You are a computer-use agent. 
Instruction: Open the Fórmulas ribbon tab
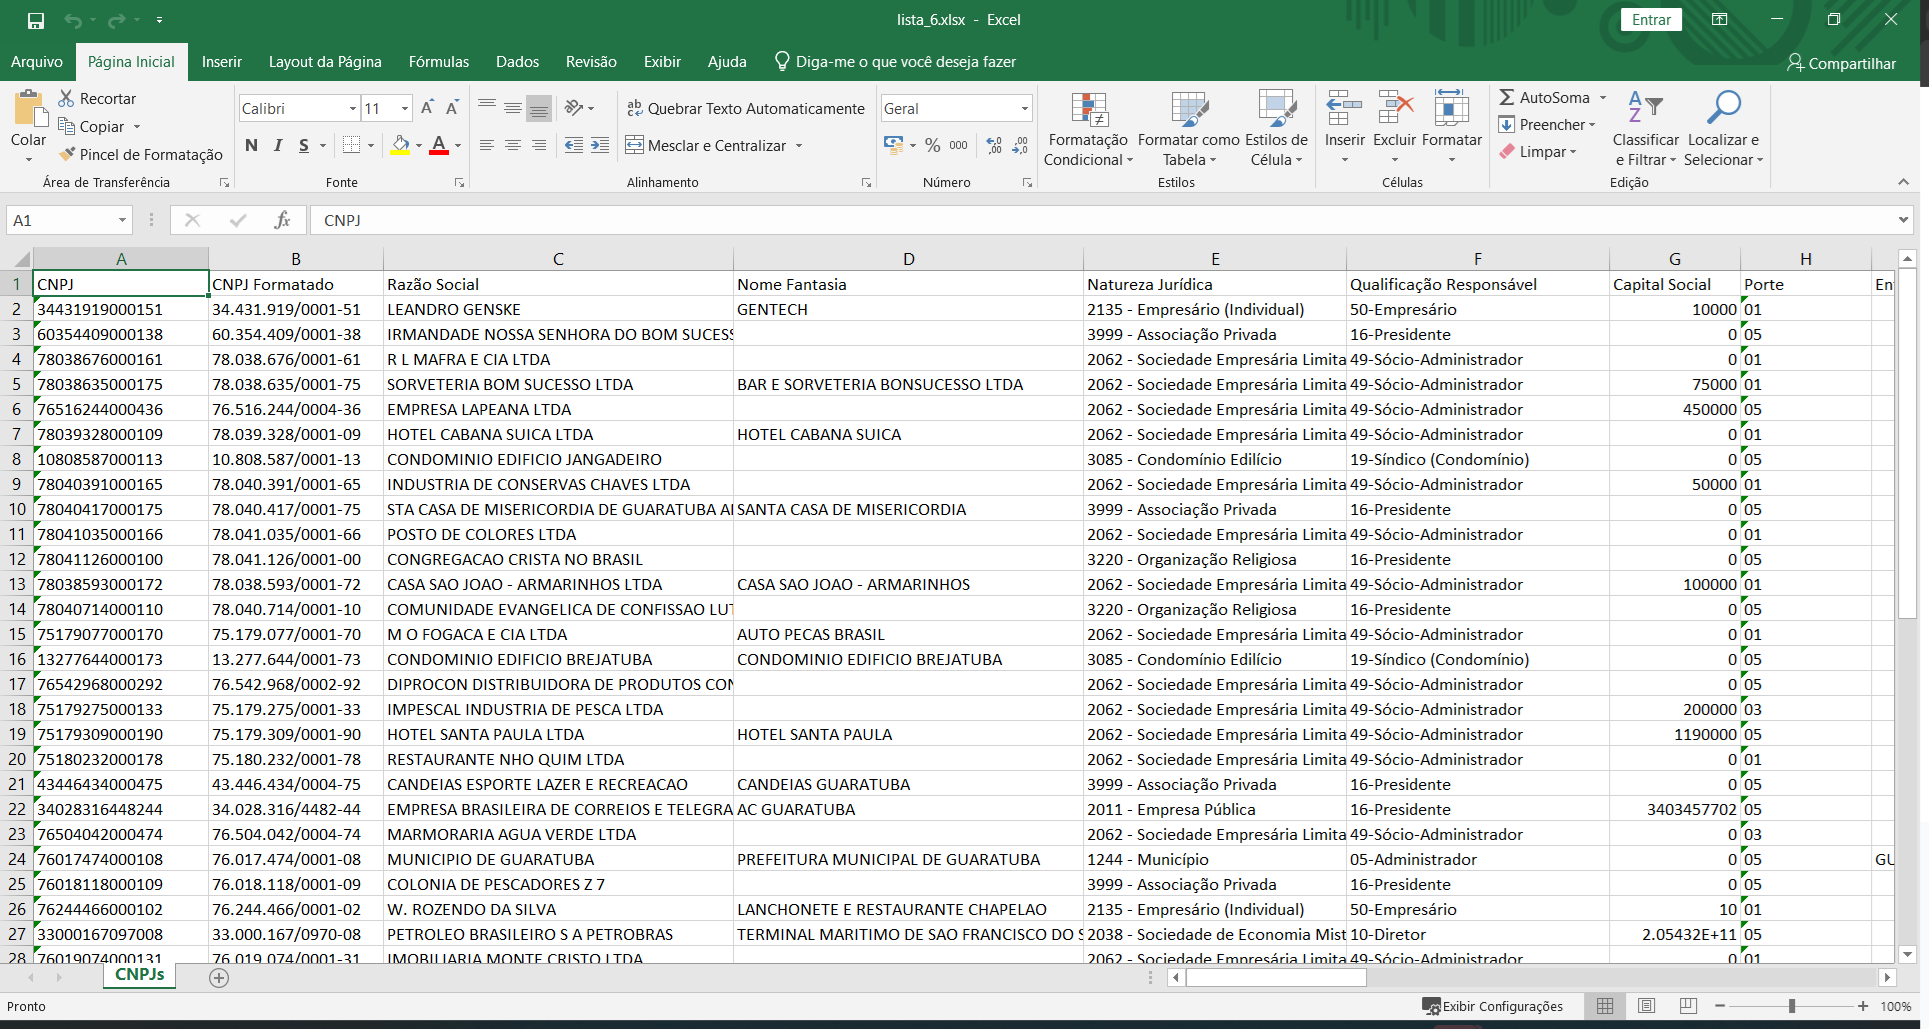(x=438, y=62)
